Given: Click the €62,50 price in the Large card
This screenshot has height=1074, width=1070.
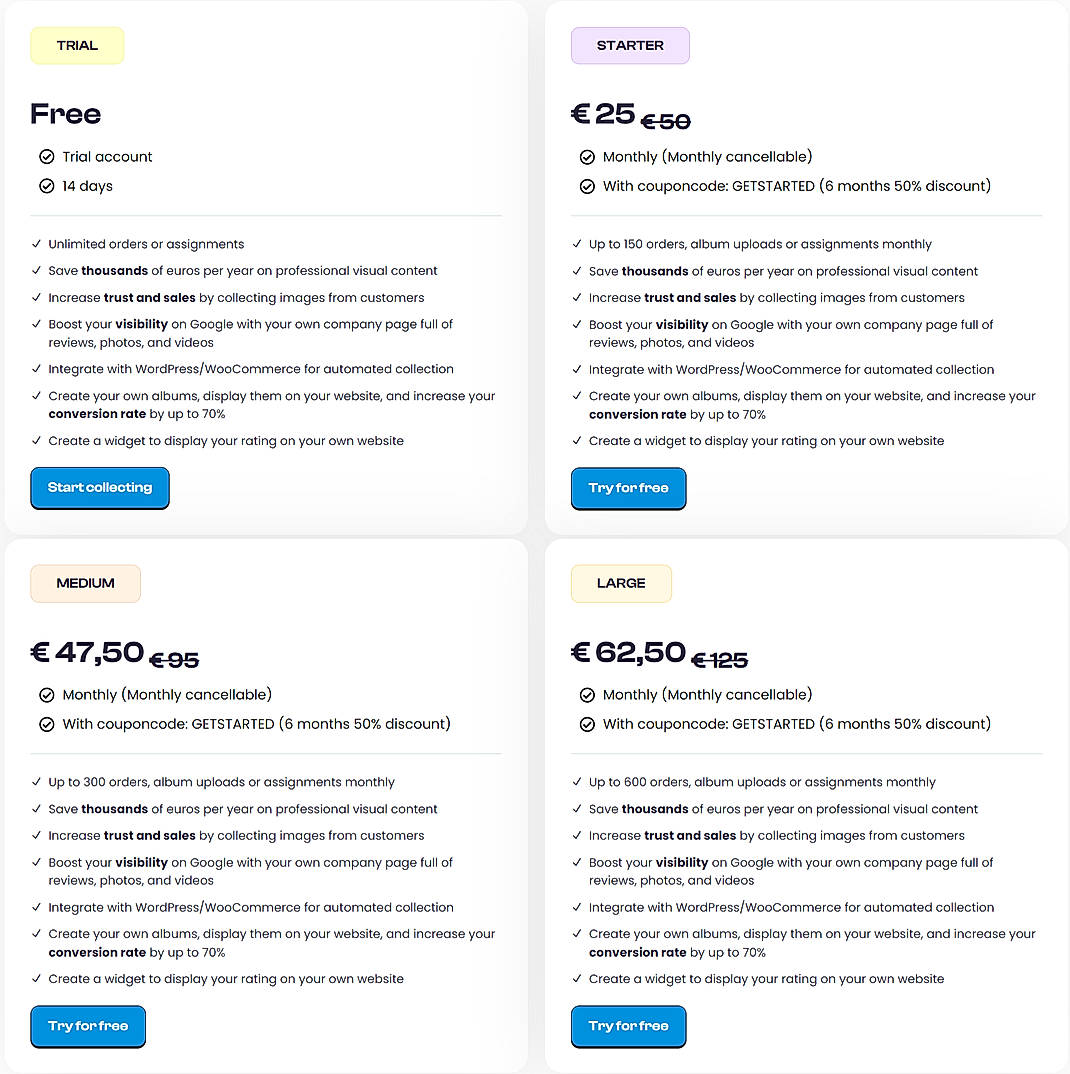Looking at the screenshot, I should tap(627, 652).
